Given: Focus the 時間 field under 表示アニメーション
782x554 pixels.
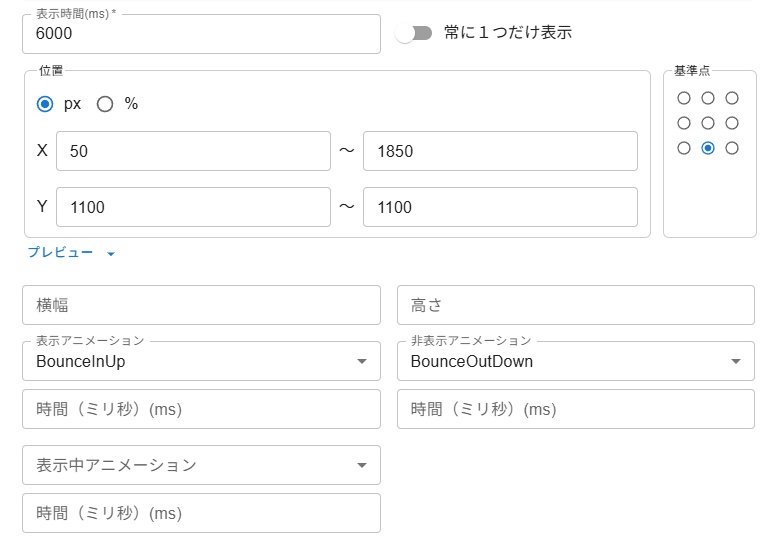Looking at the screenshot, I should (x=201, y=409).
